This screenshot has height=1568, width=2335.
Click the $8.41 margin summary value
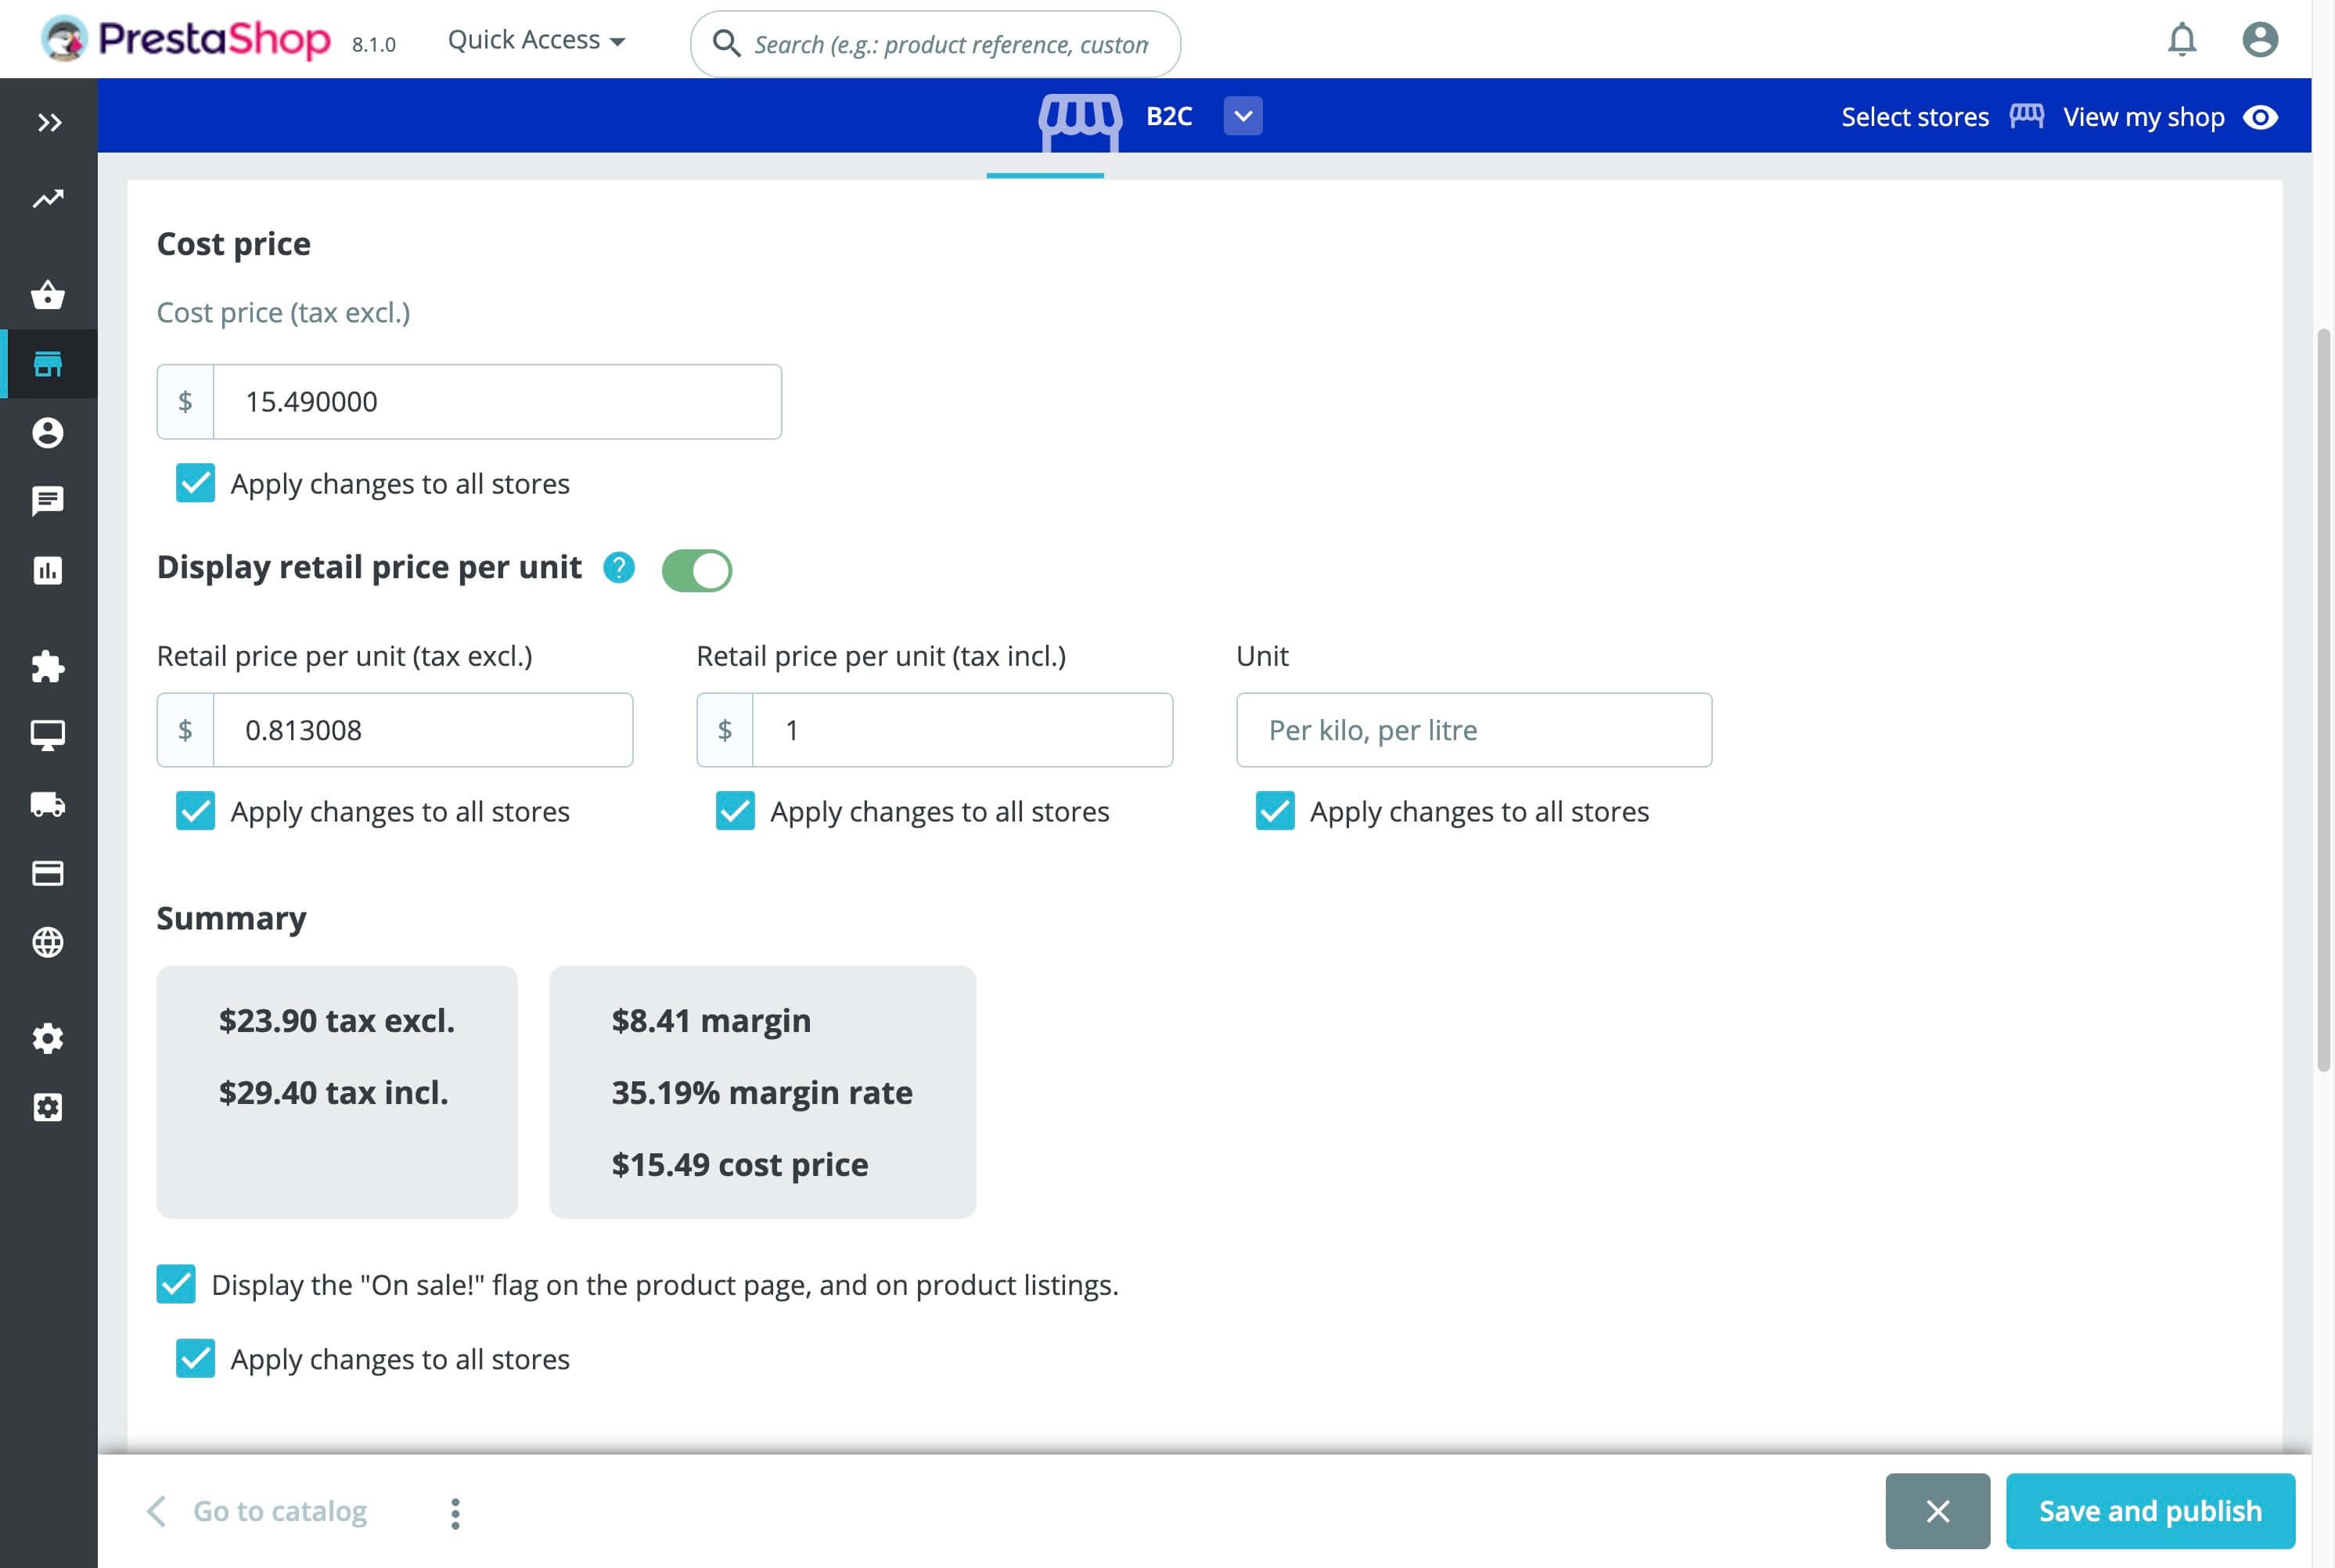pos(711,1020)
